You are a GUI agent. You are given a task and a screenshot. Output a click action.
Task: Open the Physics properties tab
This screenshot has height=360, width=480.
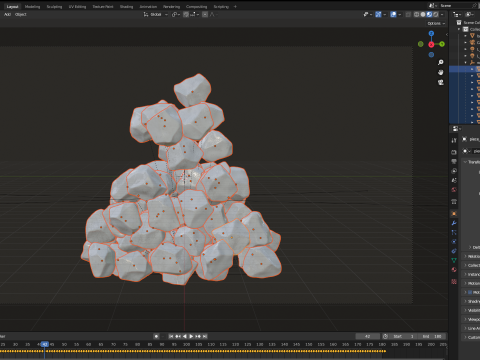[454, 242]
